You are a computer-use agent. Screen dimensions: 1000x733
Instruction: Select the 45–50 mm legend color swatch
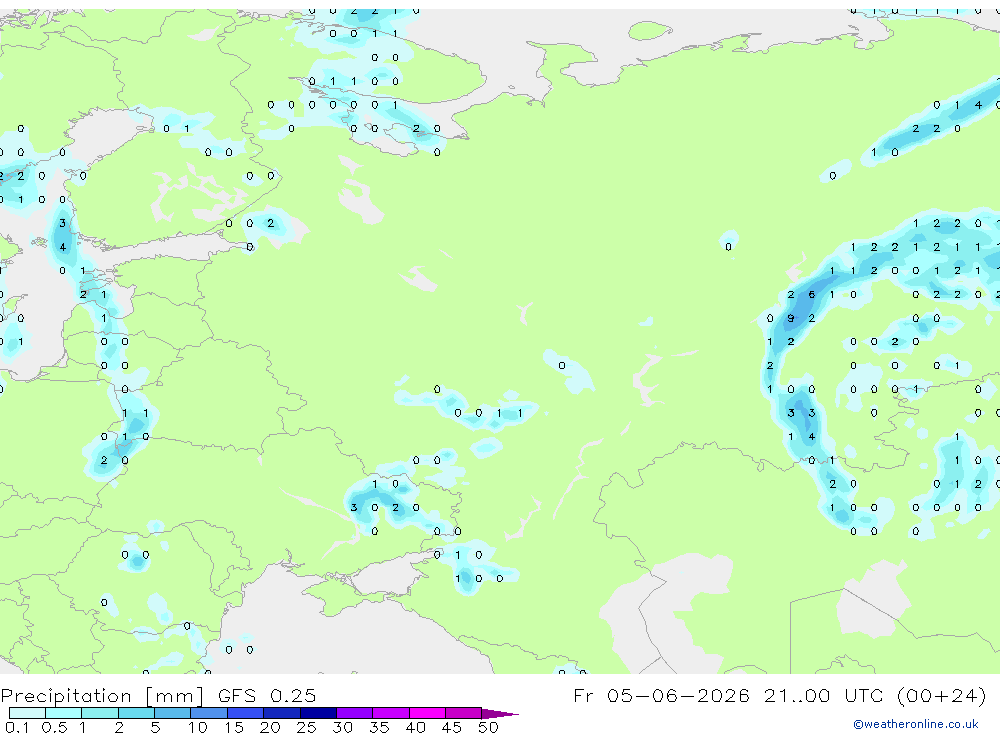point(464,713)
